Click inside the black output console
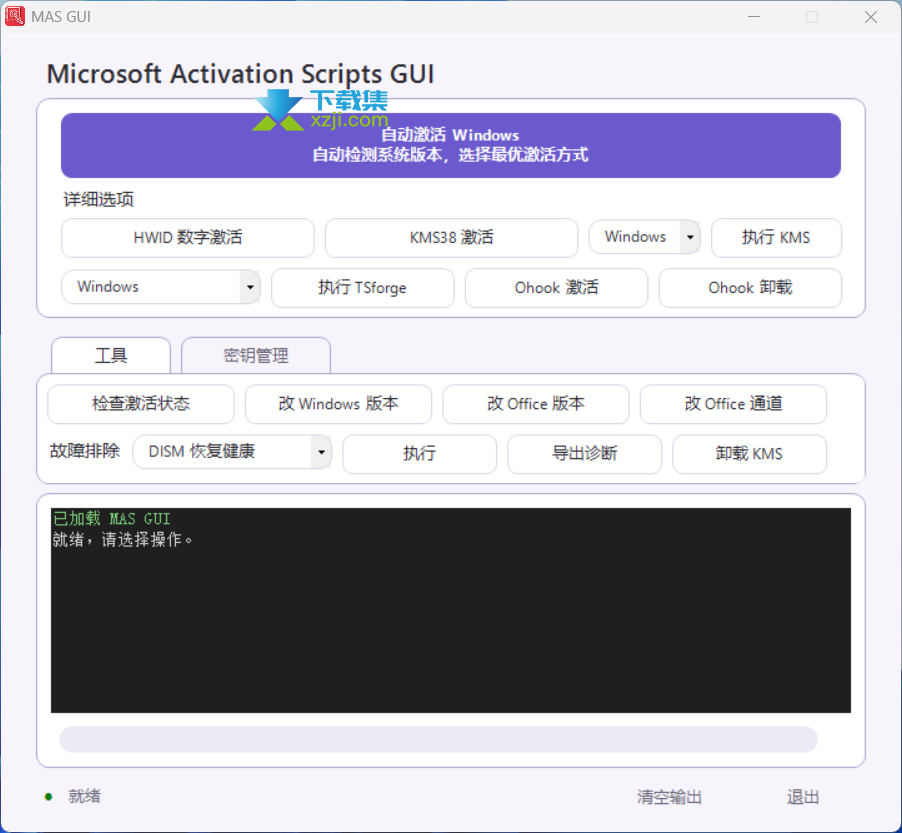This screenshot has height=833, width=902. click(450, 610)
